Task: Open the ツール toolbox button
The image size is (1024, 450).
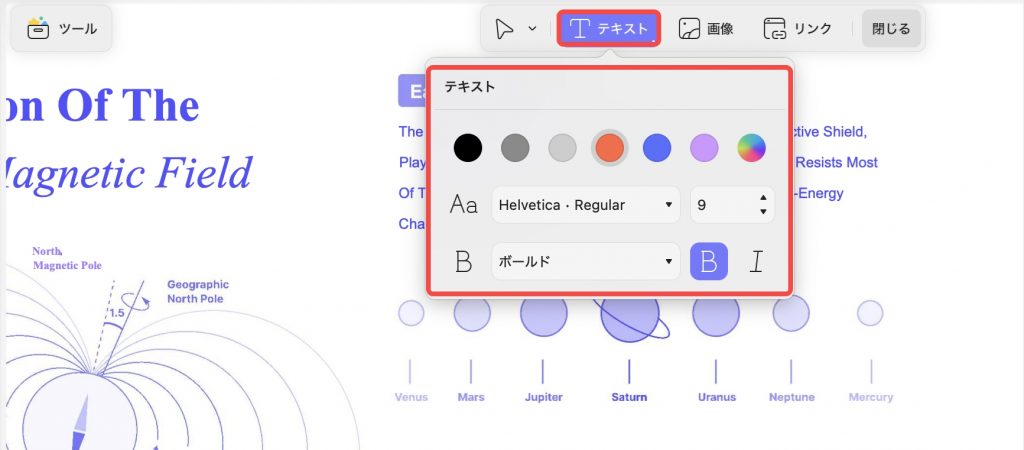Action: click(x=61, y=29)
